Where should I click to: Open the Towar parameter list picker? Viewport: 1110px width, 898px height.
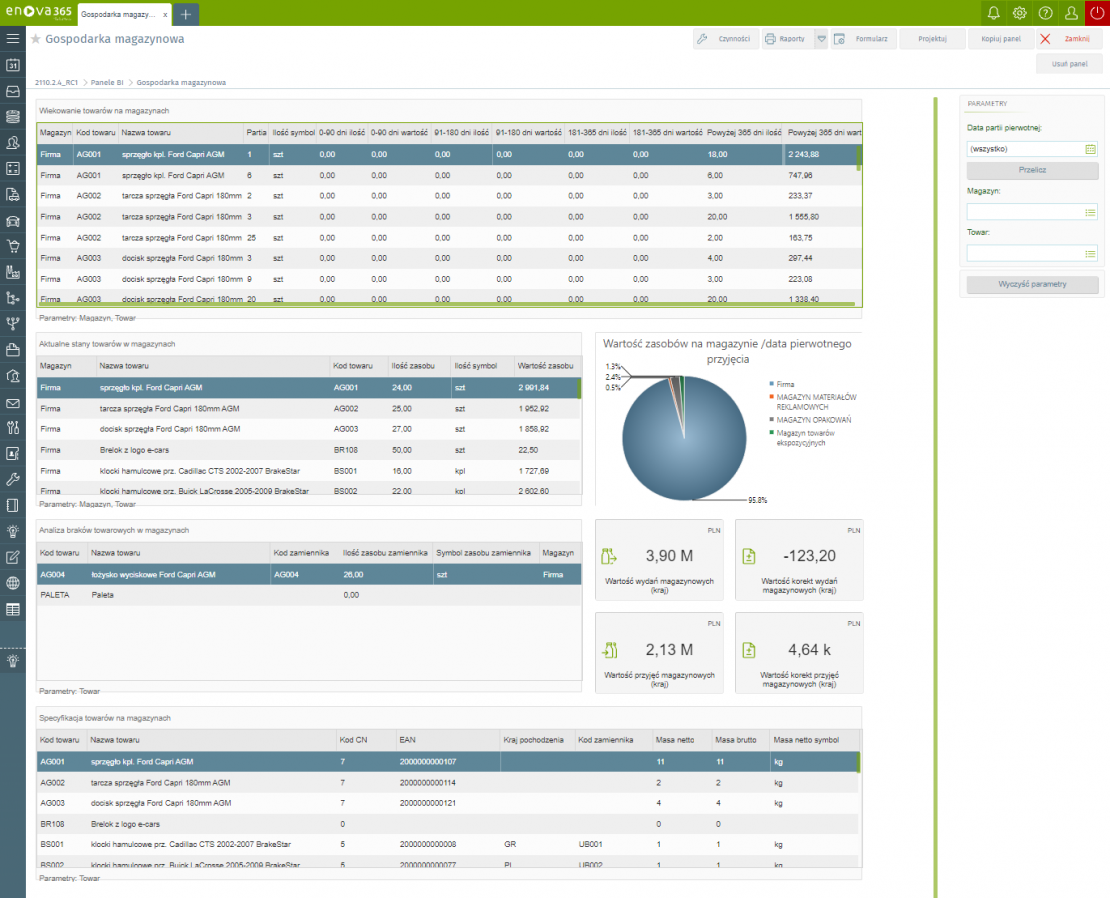click(x=1091, y=254)
